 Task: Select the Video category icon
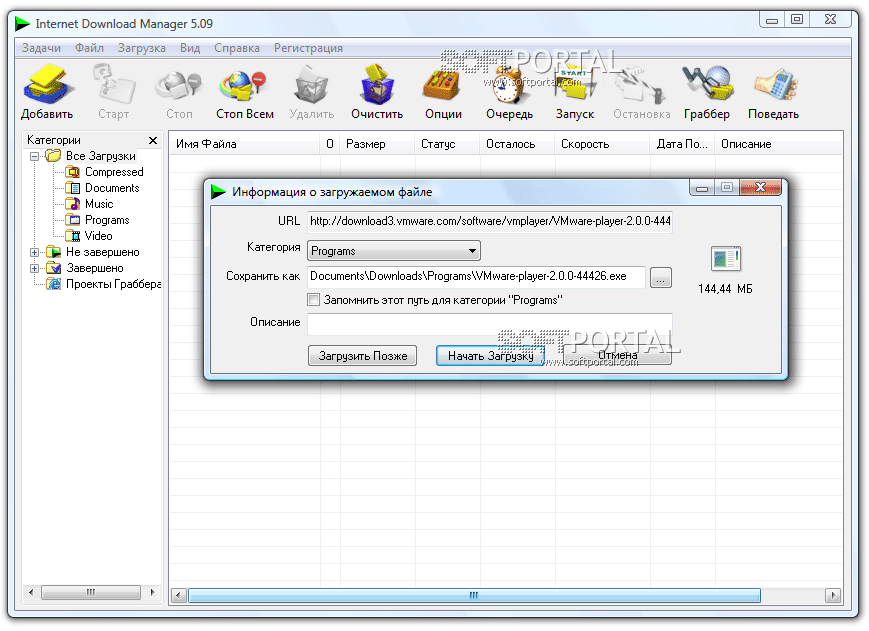(73, 236)
